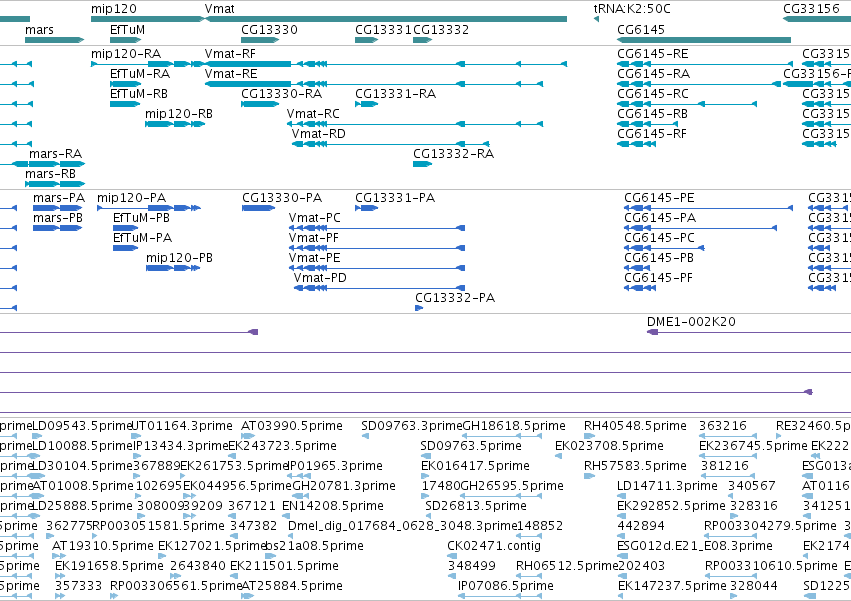Screen dimensions: 851x601
Task: Open the CG13331 gene label
Action: point(383,29)
